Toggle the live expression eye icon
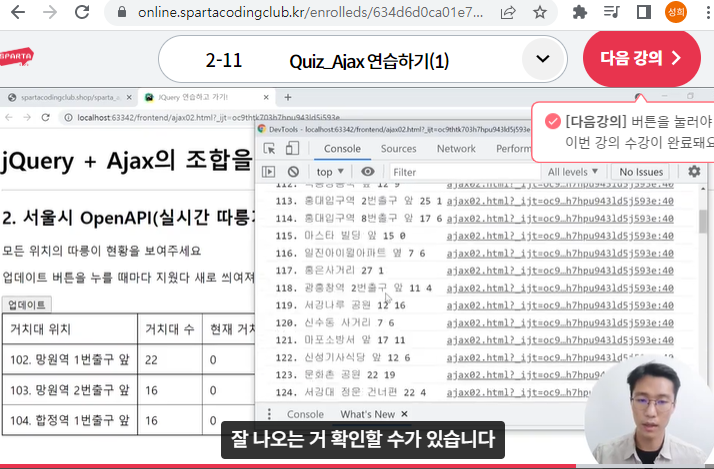The width and height of the screenshot is (714, 469). tap(367, 172)
